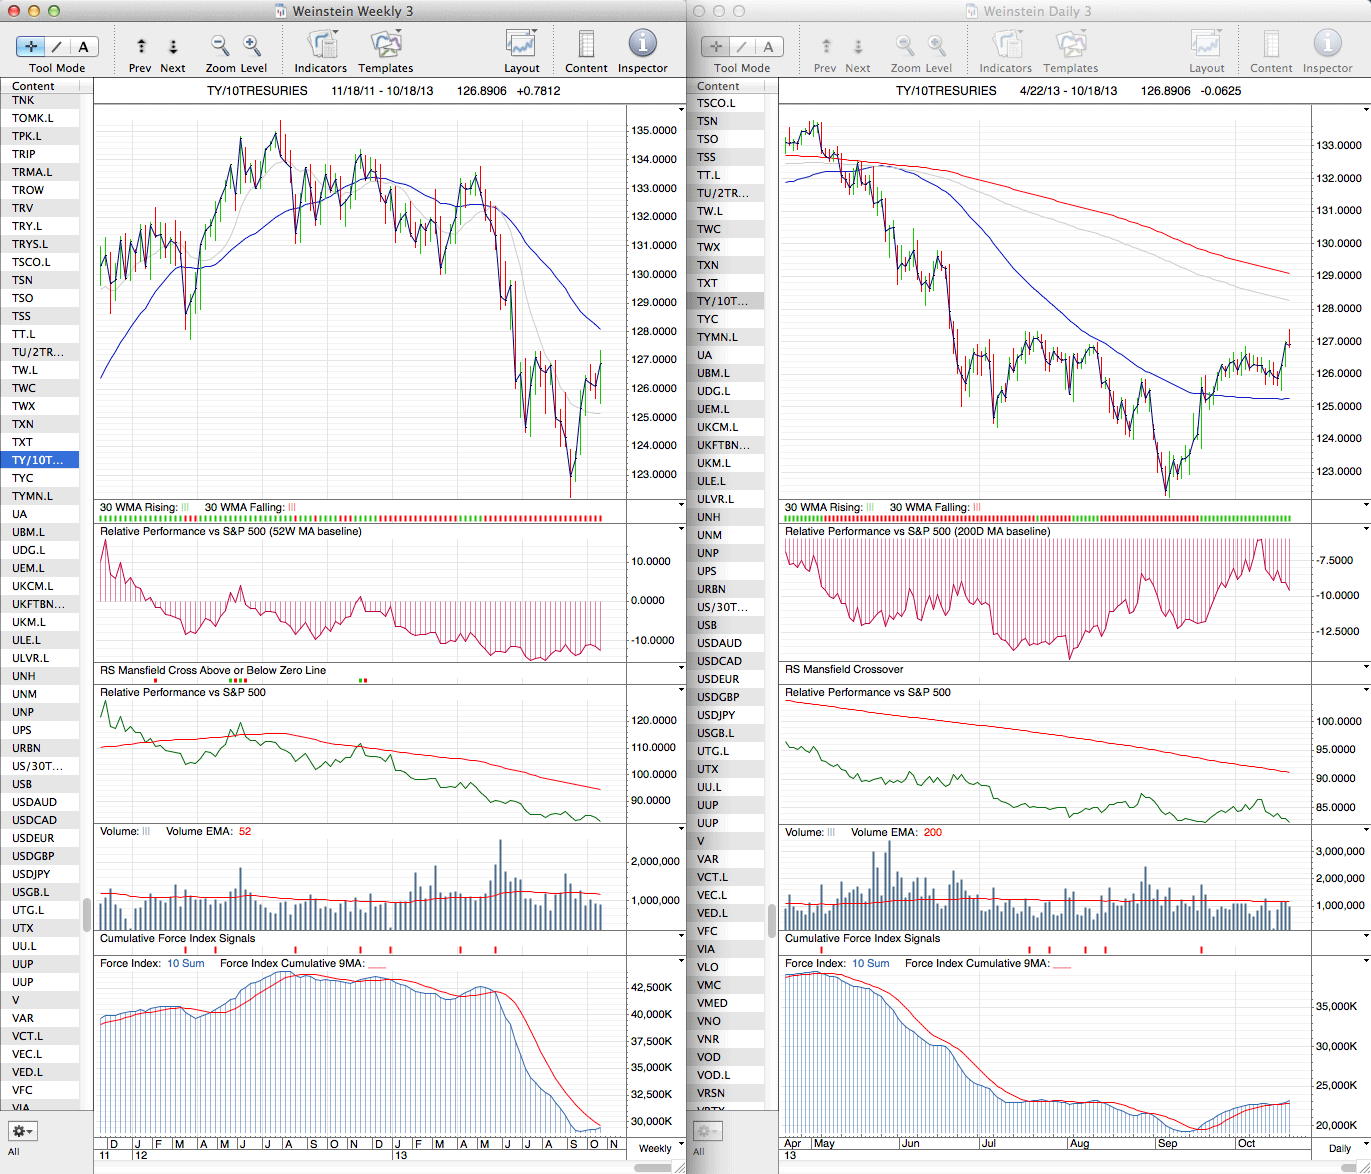Select the crosshair tool mode
1371x1174 pixels.
[31, 47]
